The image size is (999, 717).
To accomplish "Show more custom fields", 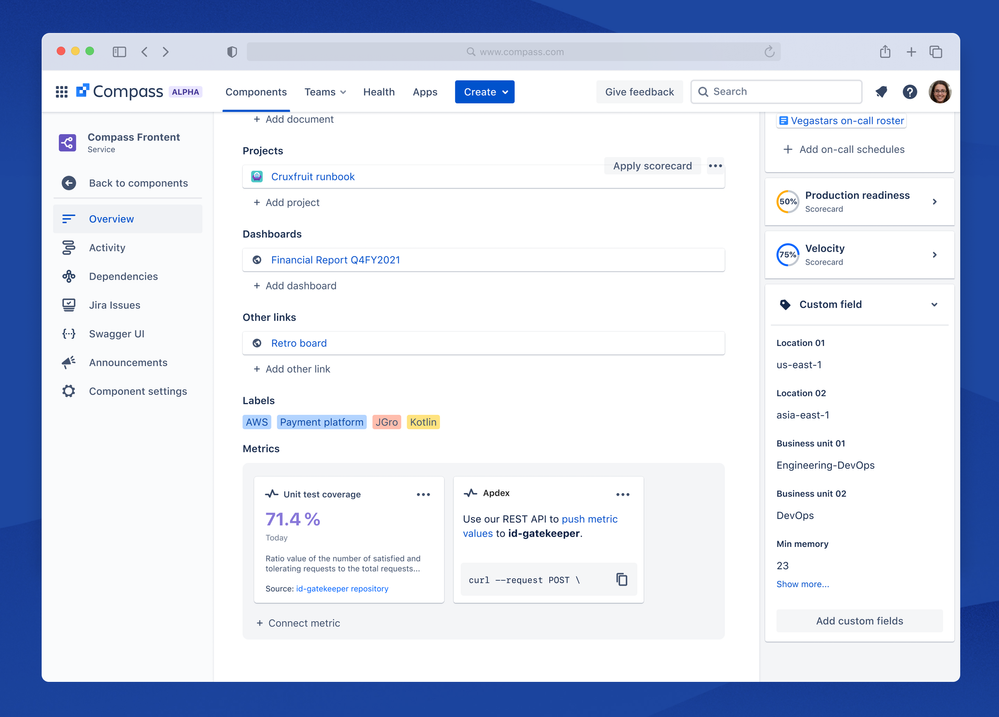I will tap(802, 584).
